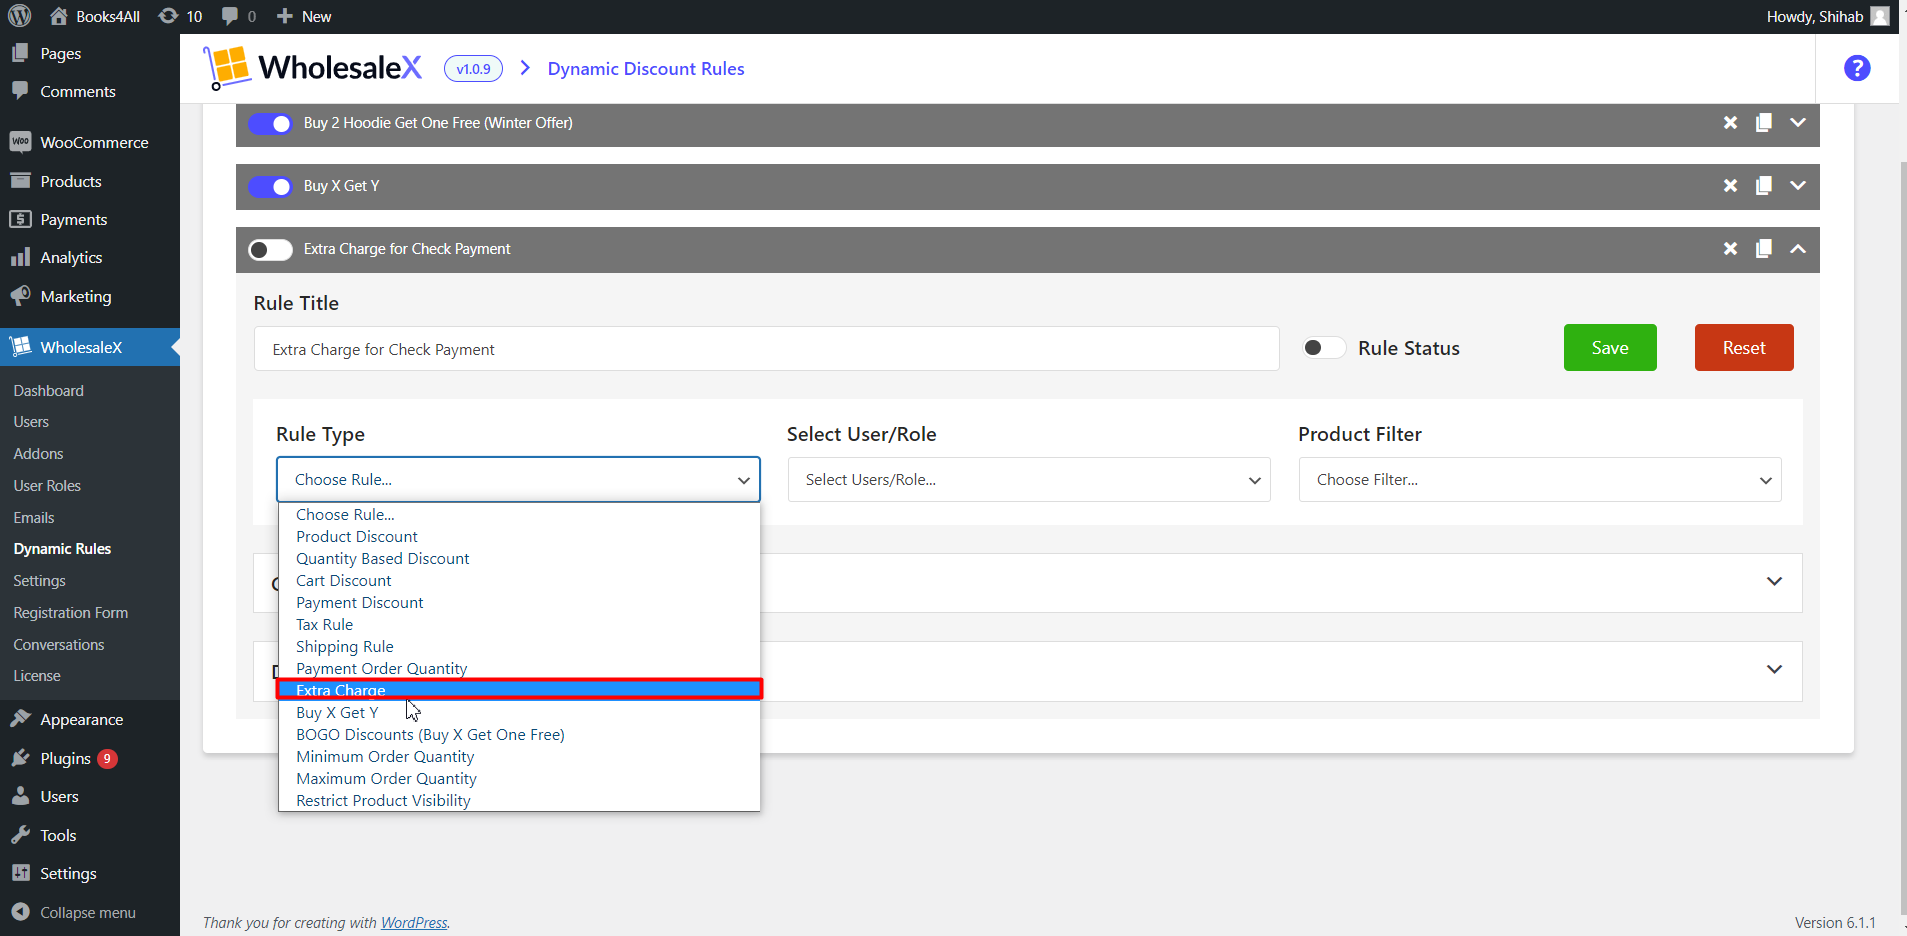Select Maximum Order Quantity option
The width and height of the screenshot is (1907, 936).
(x=519, y=779)
